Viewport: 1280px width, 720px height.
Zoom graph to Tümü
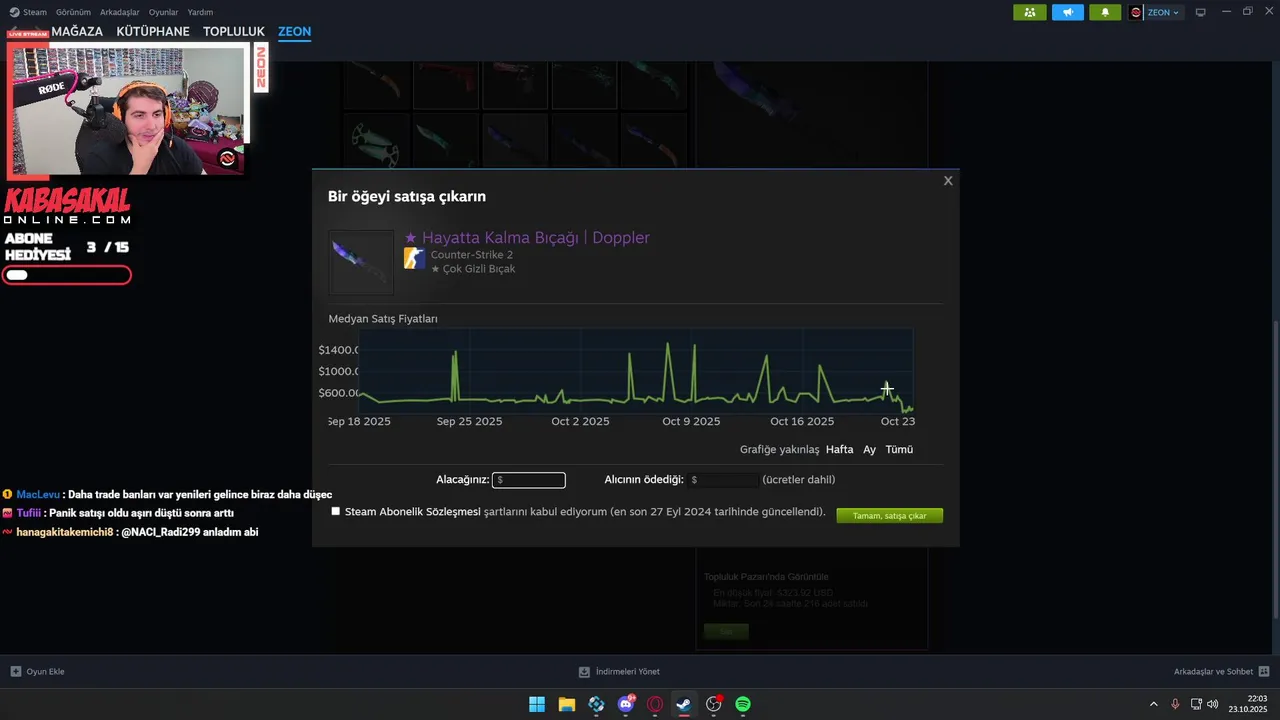pyautogui.click(x=899, y=449)
